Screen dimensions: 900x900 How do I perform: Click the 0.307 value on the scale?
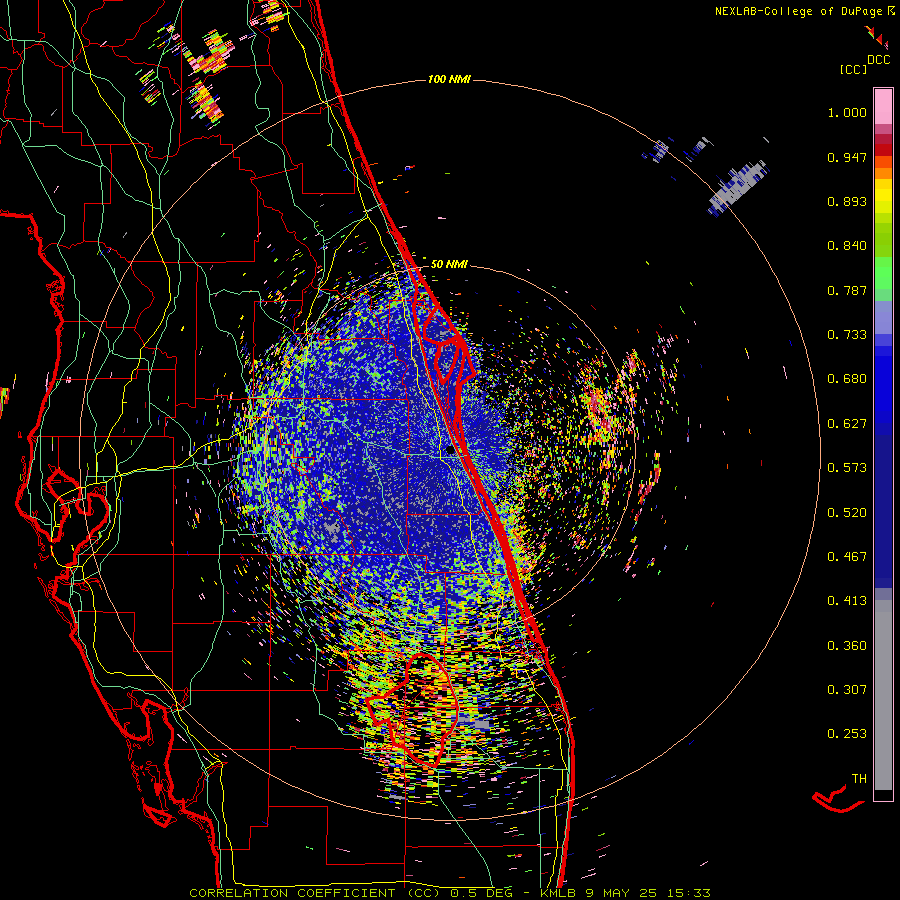click(x=847, y=689)
